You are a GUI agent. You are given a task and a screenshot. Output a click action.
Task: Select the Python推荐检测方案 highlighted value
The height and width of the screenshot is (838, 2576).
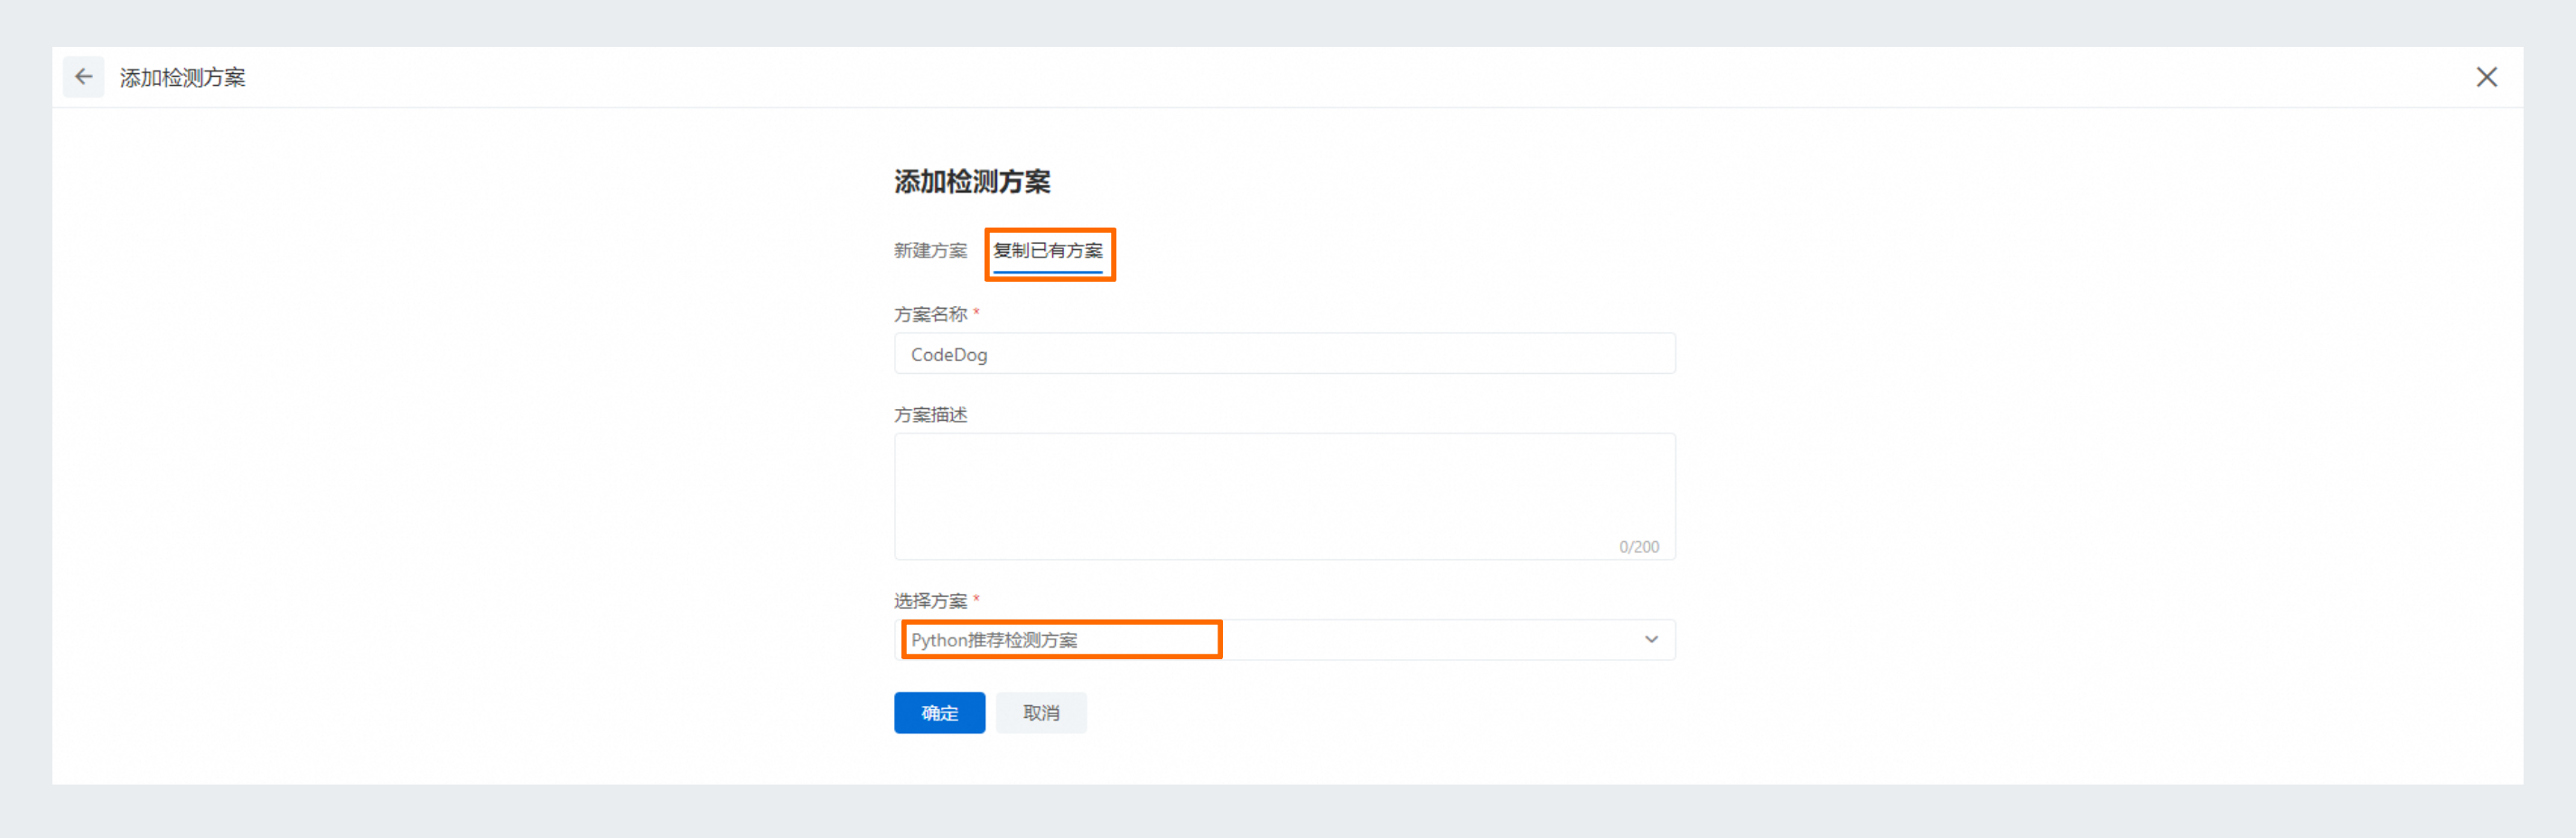(997, 640)
